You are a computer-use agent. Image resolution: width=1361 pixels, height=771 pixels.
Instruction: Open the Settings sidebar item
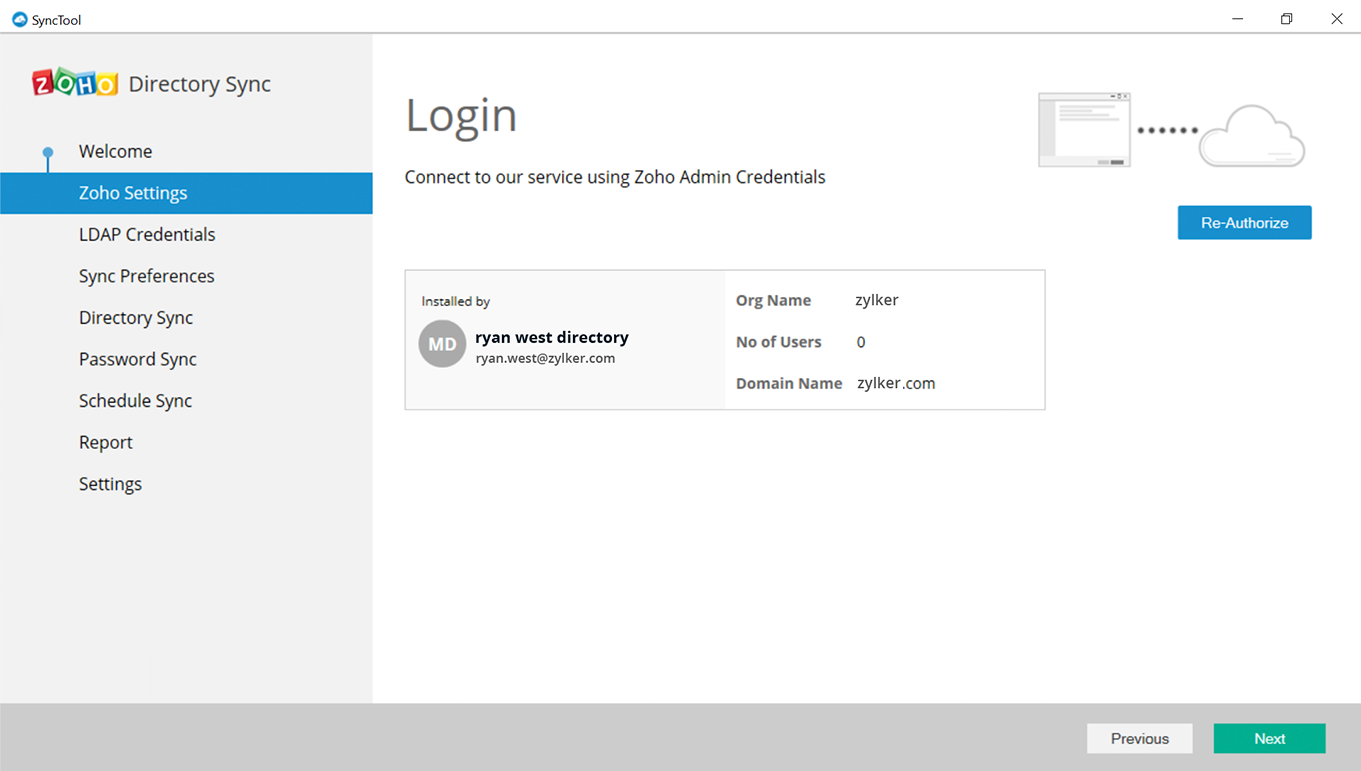110,484
